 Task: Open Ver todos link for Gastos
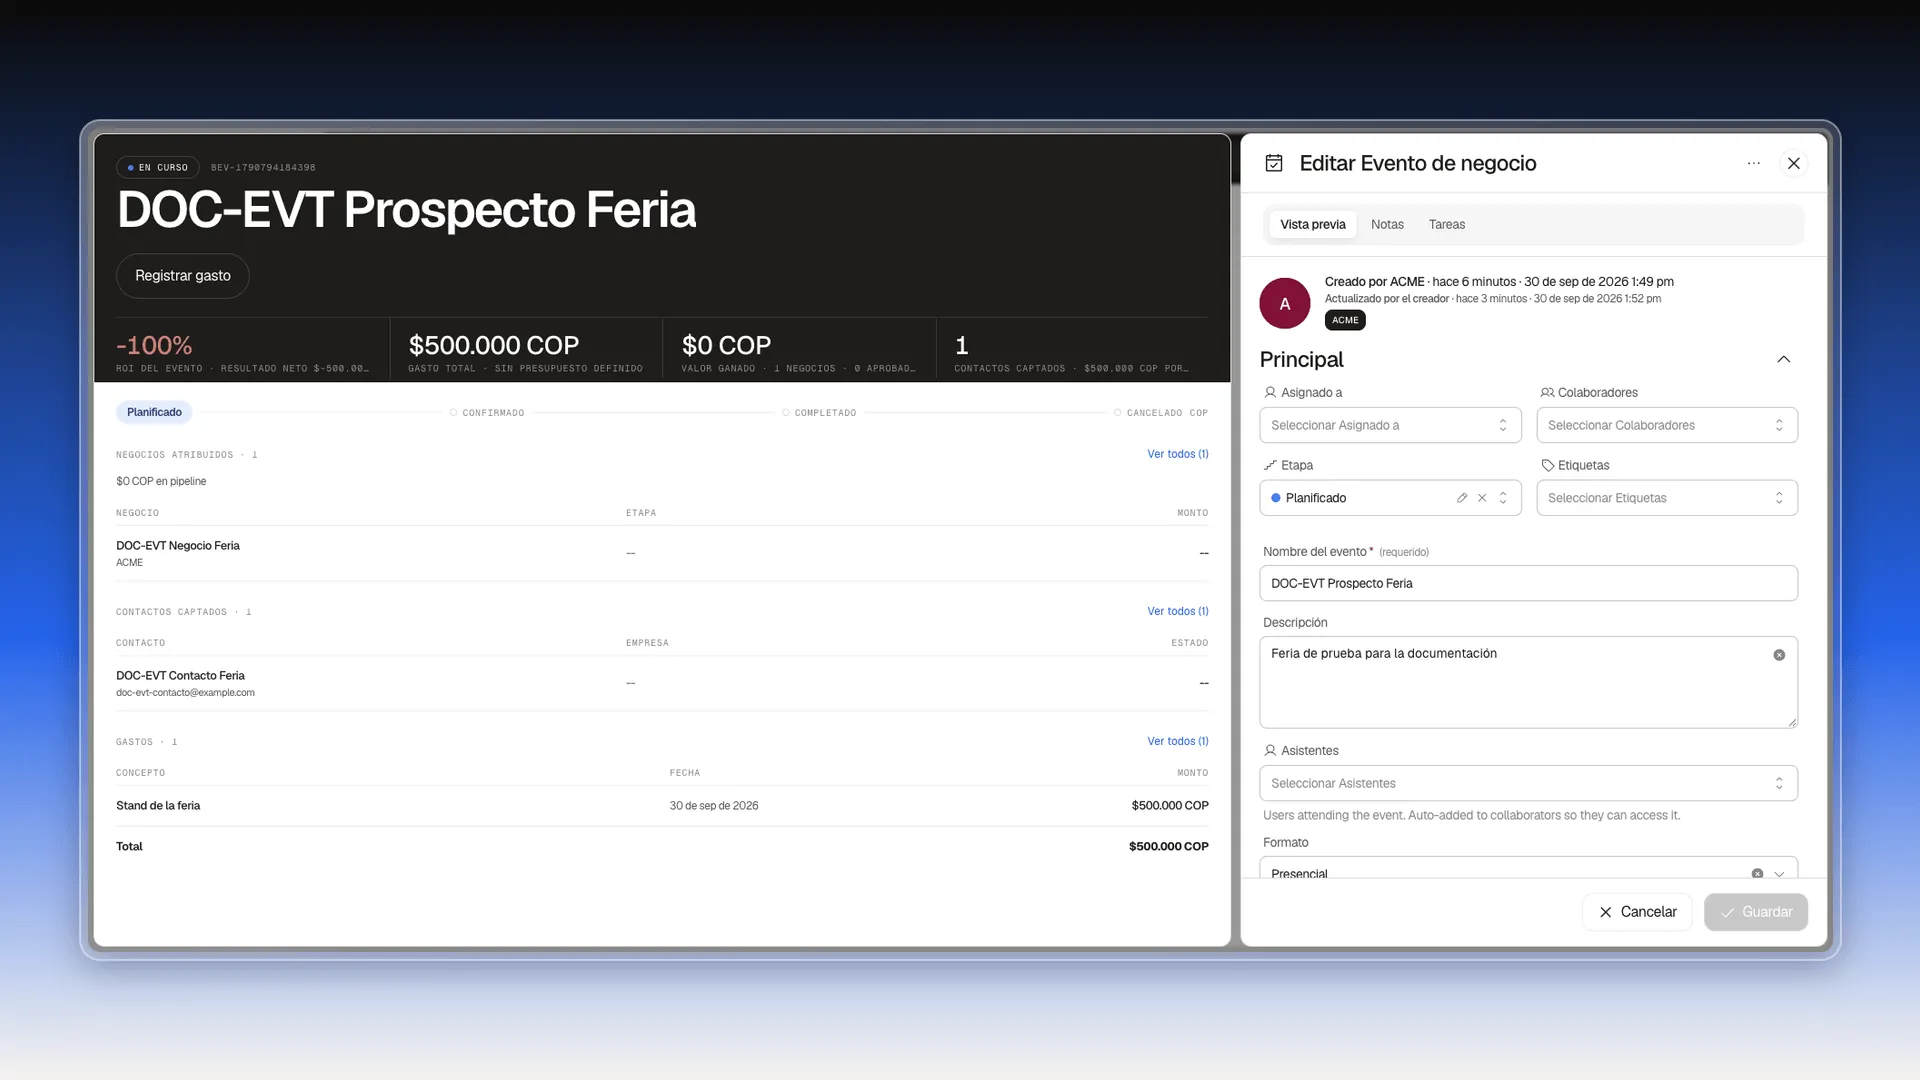pos(1178,741)
